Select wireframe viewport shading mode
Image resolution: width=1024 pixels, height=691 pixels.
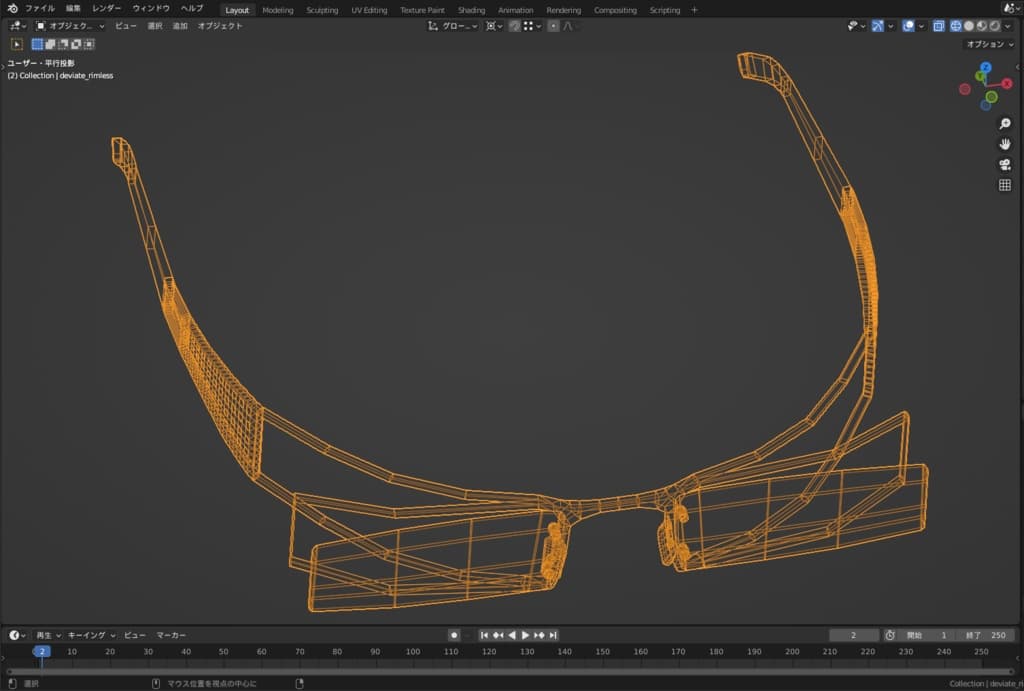click(x=955, y=26)
